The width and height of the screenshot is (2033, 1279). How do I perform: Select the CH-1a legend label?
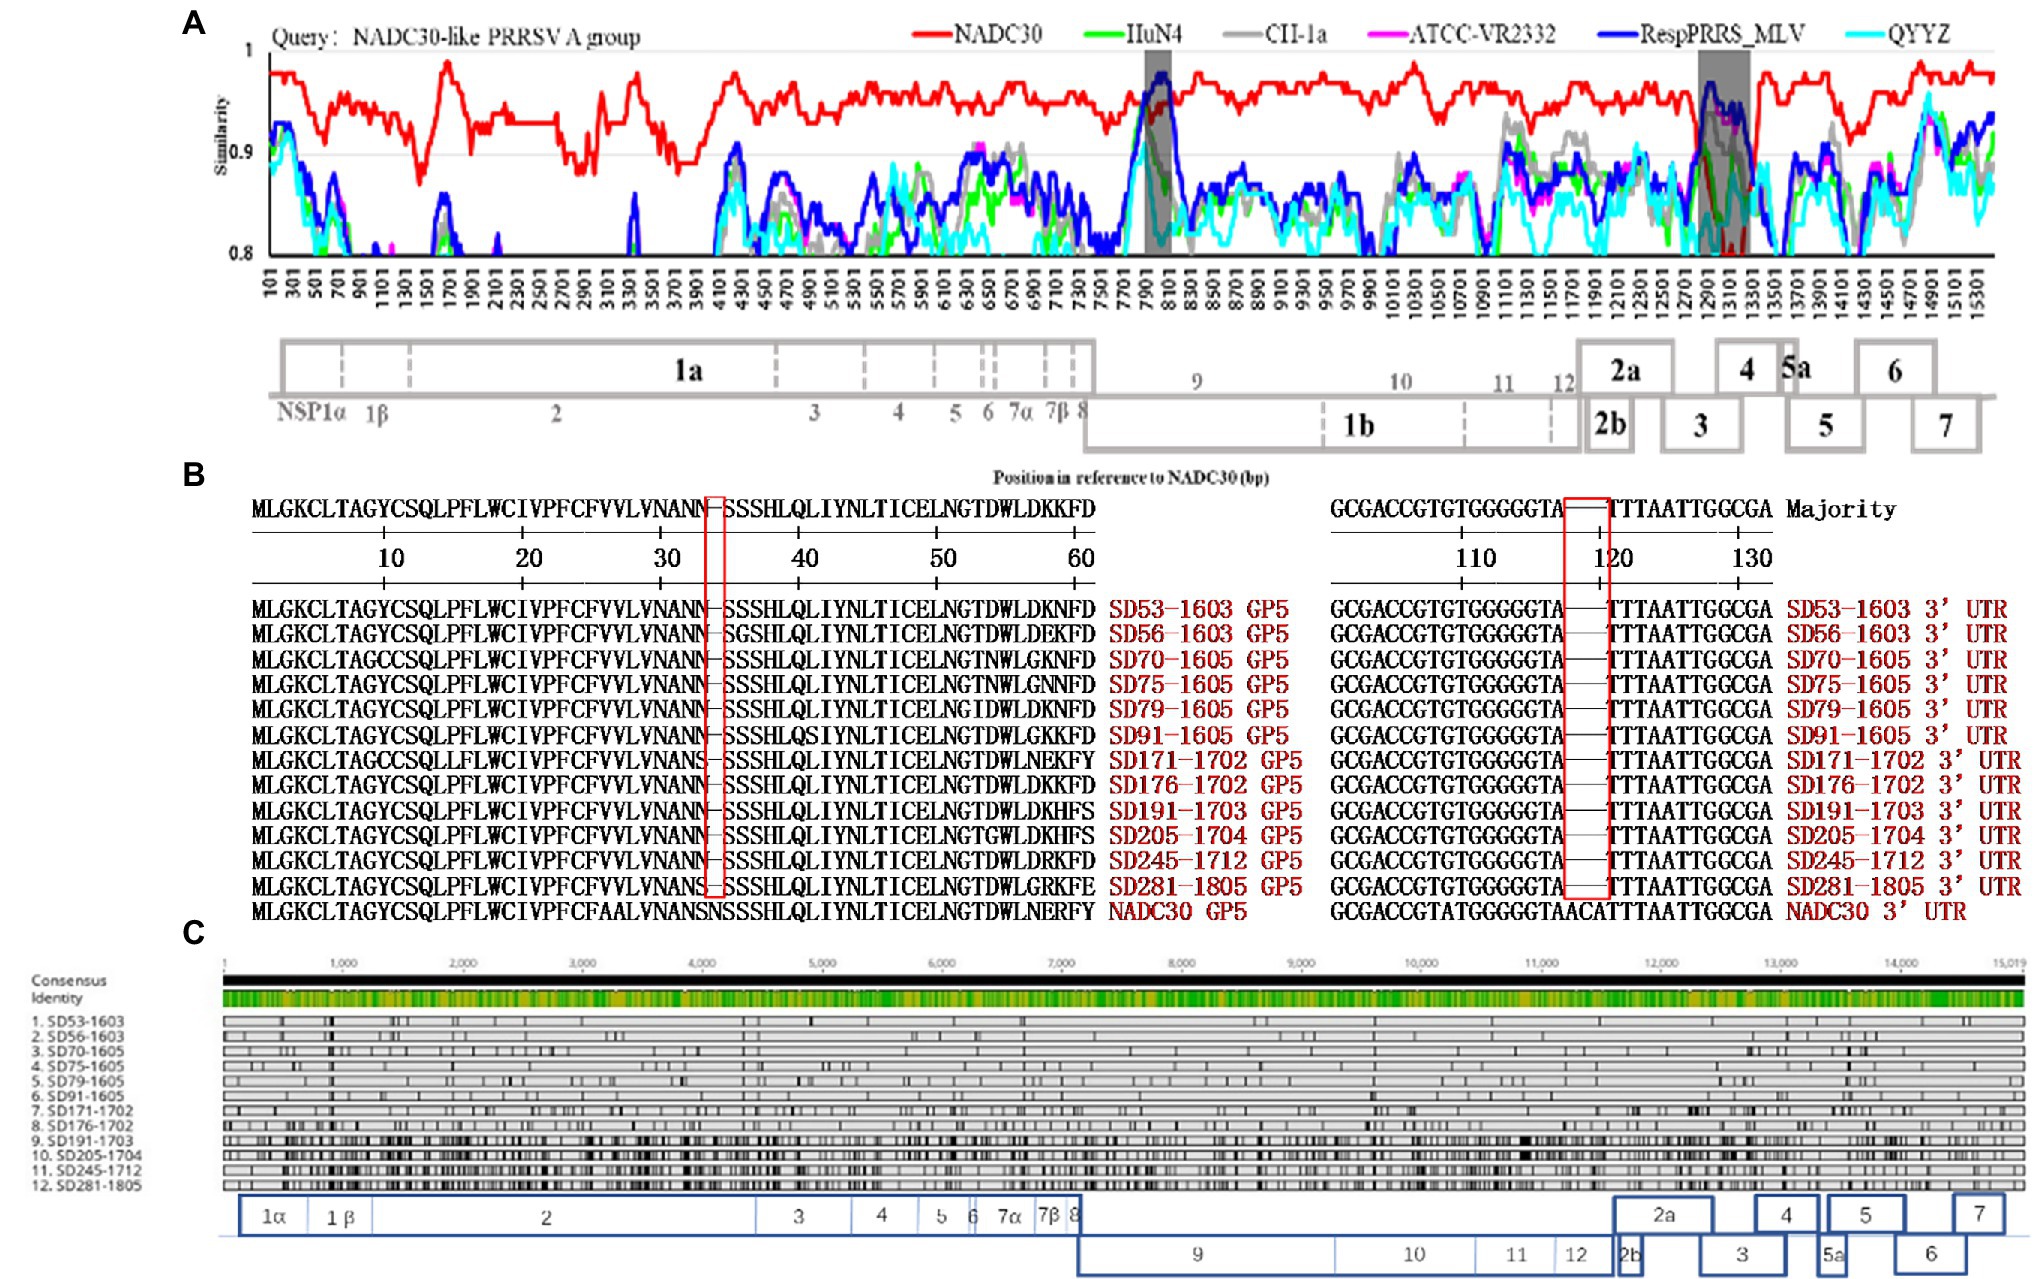click(x=1296, y=34)
